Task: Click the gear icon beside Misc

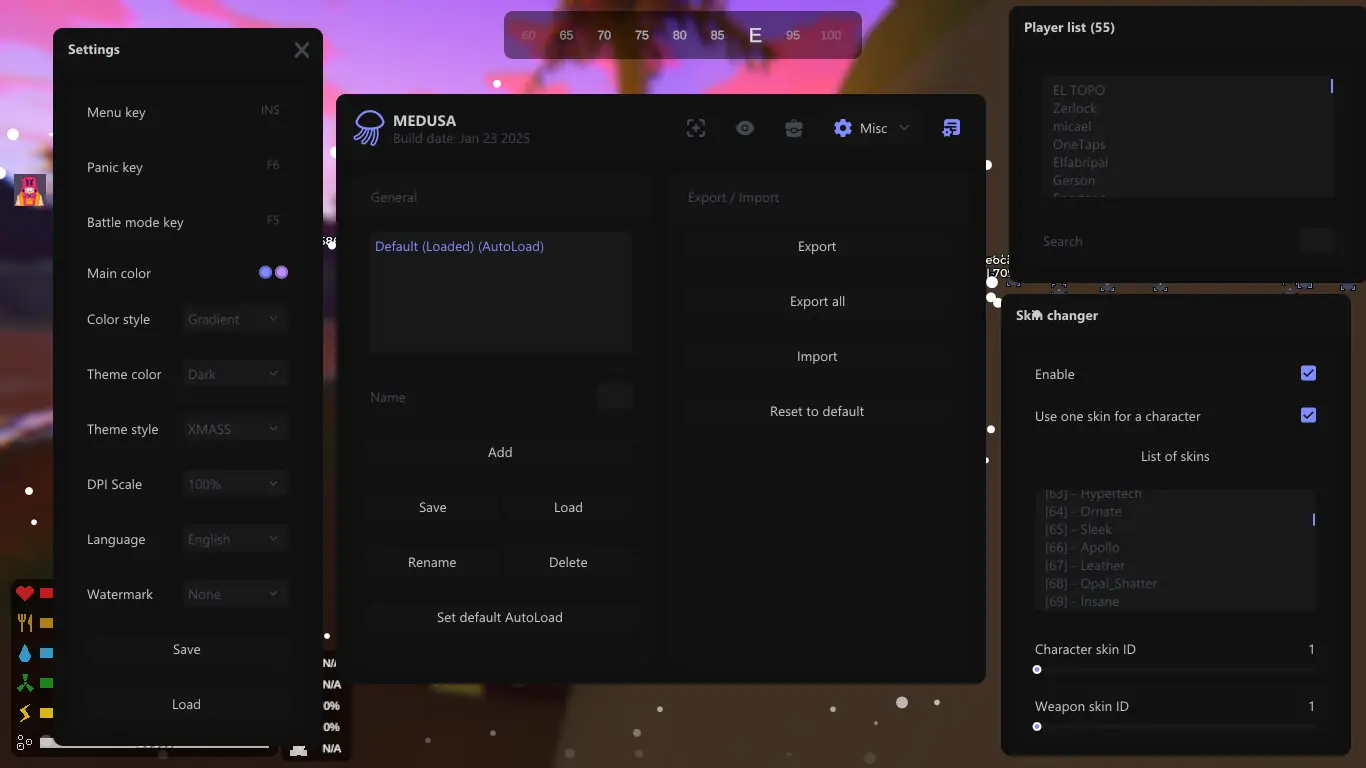Action: click(x=843, y=128)
